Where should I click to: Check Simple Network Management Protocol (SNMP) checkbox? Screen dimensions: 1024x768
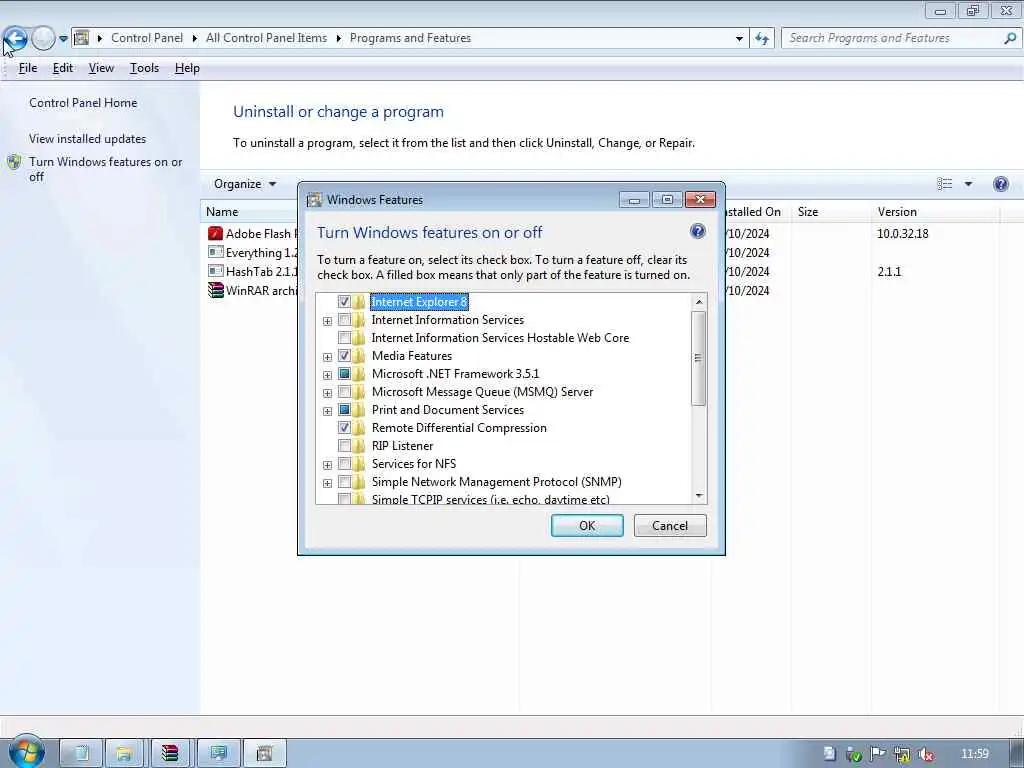click(x=344, y=482)
